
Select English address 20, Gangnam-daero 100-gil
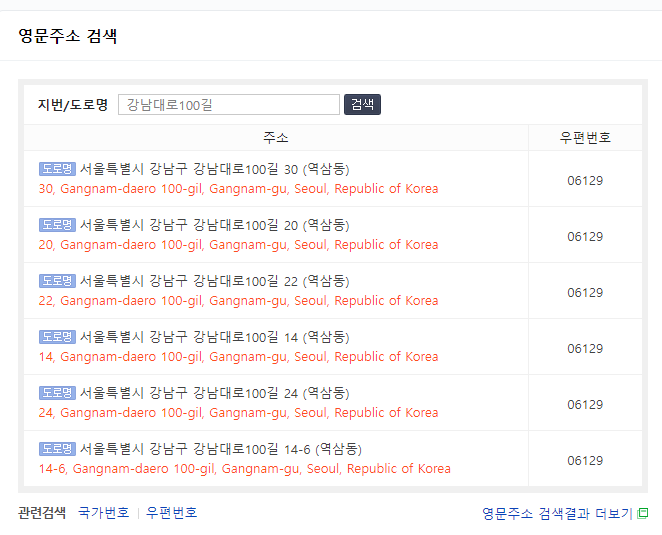pos(239,245)
